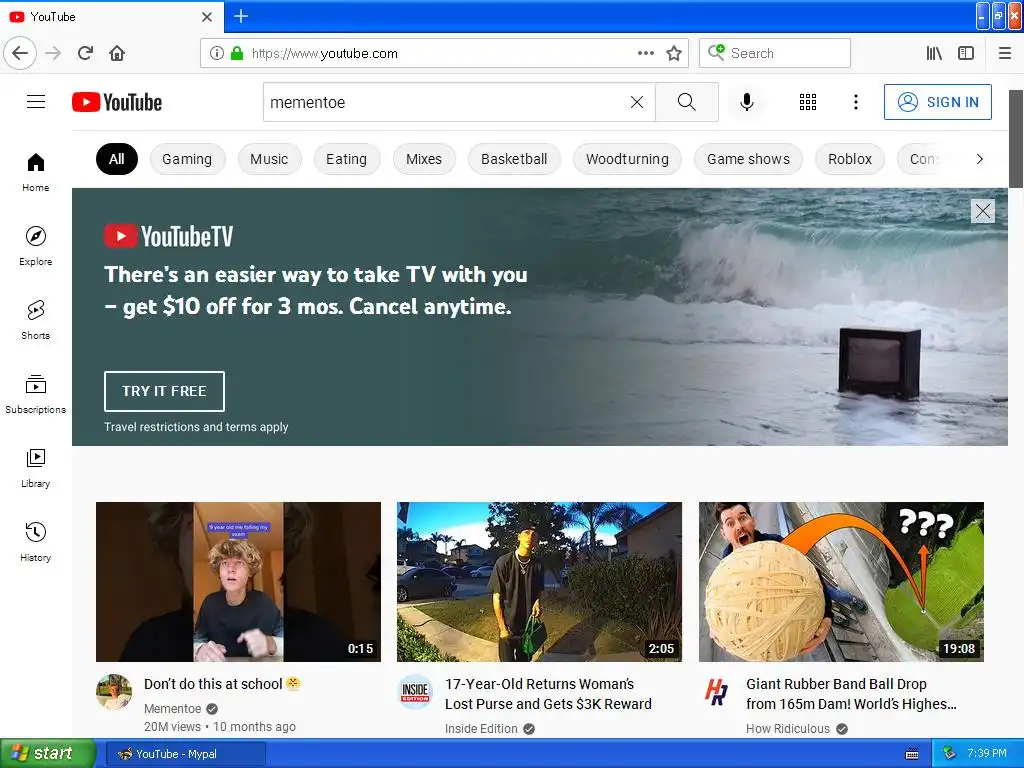The image size is (1024, 768).
Task: Dismiss the YouTube TV banner ad
Action: (983, 211)
